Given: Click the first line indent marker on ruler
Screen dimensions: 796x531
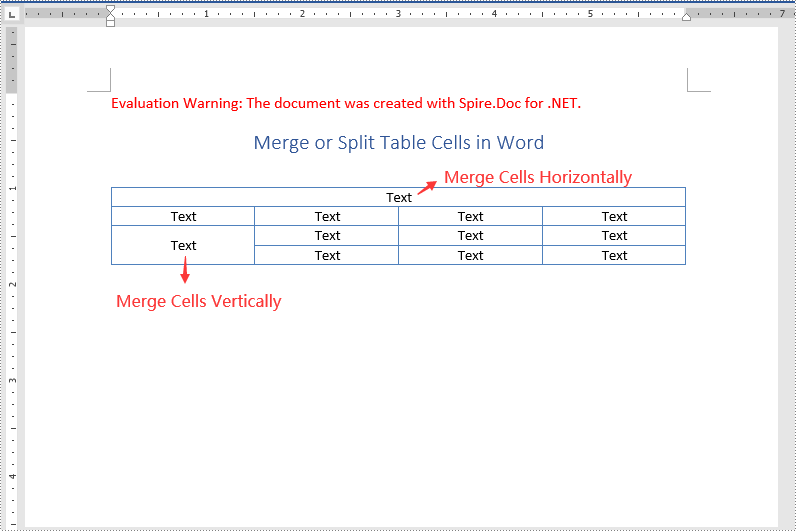Looking at the screenshot, I should 110,9.
